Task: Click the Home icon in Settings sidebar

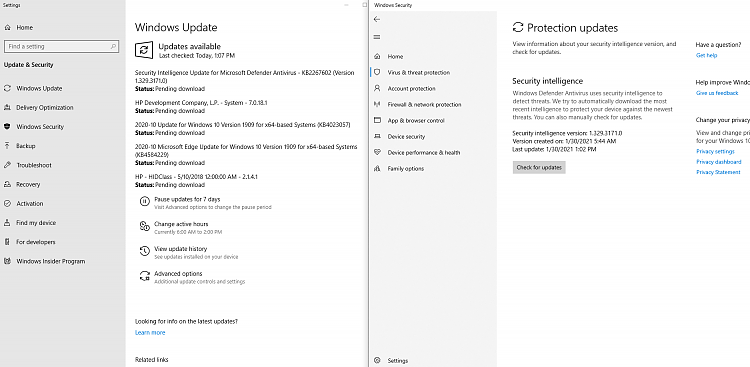Action: (7, 28)
